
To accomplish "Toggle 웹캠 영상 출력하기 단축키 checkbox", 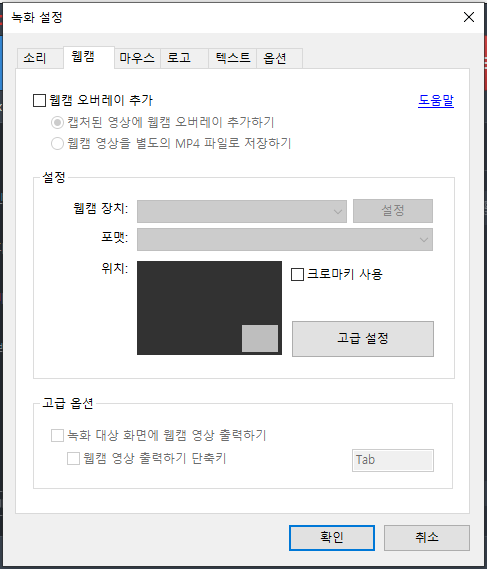I will point(73,458).
